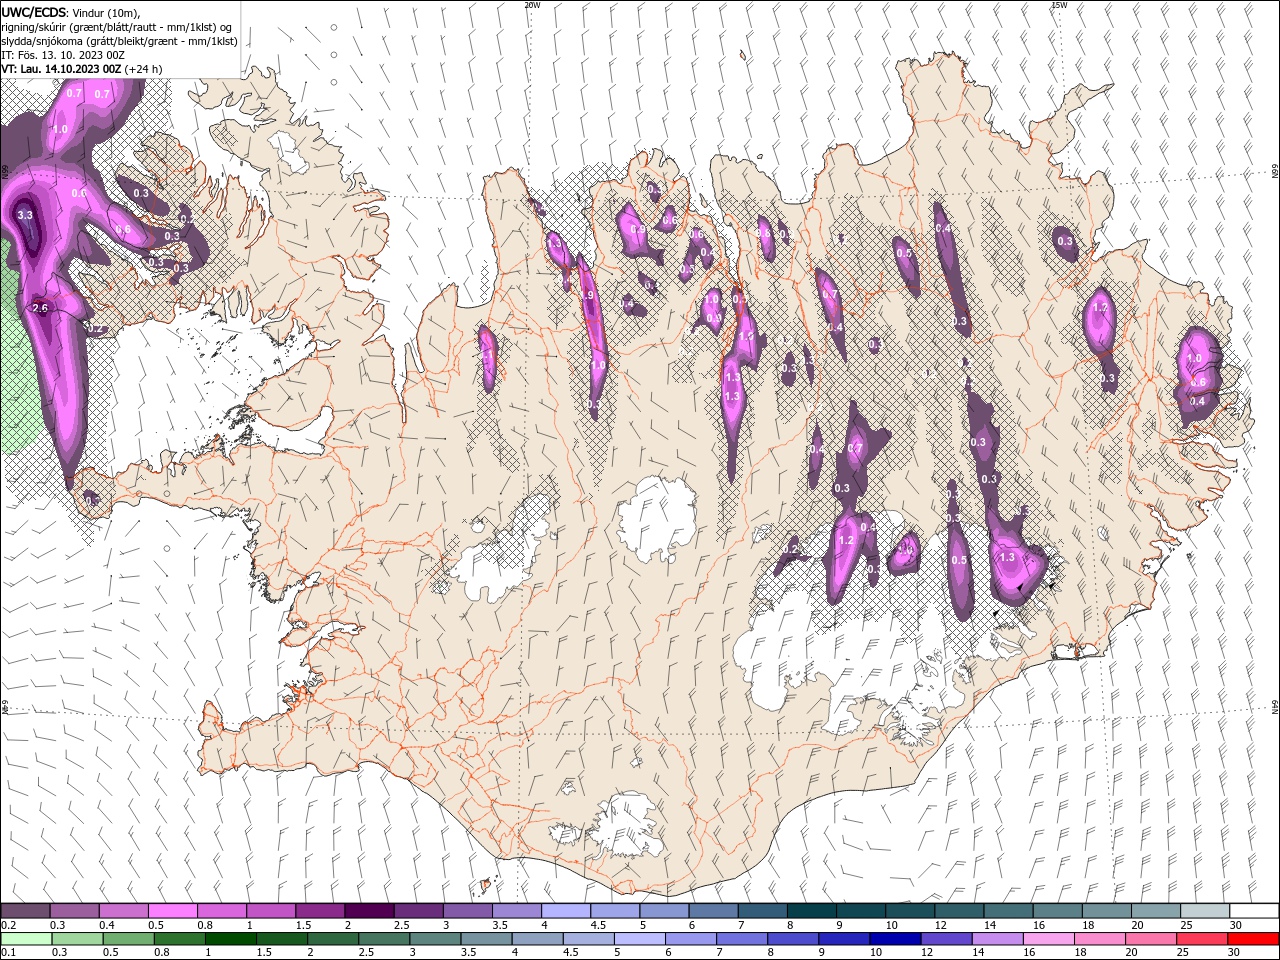Pick upper legend white swatch after 30
Screen dimensions: 1280x960
click(x=1254, y=910)
